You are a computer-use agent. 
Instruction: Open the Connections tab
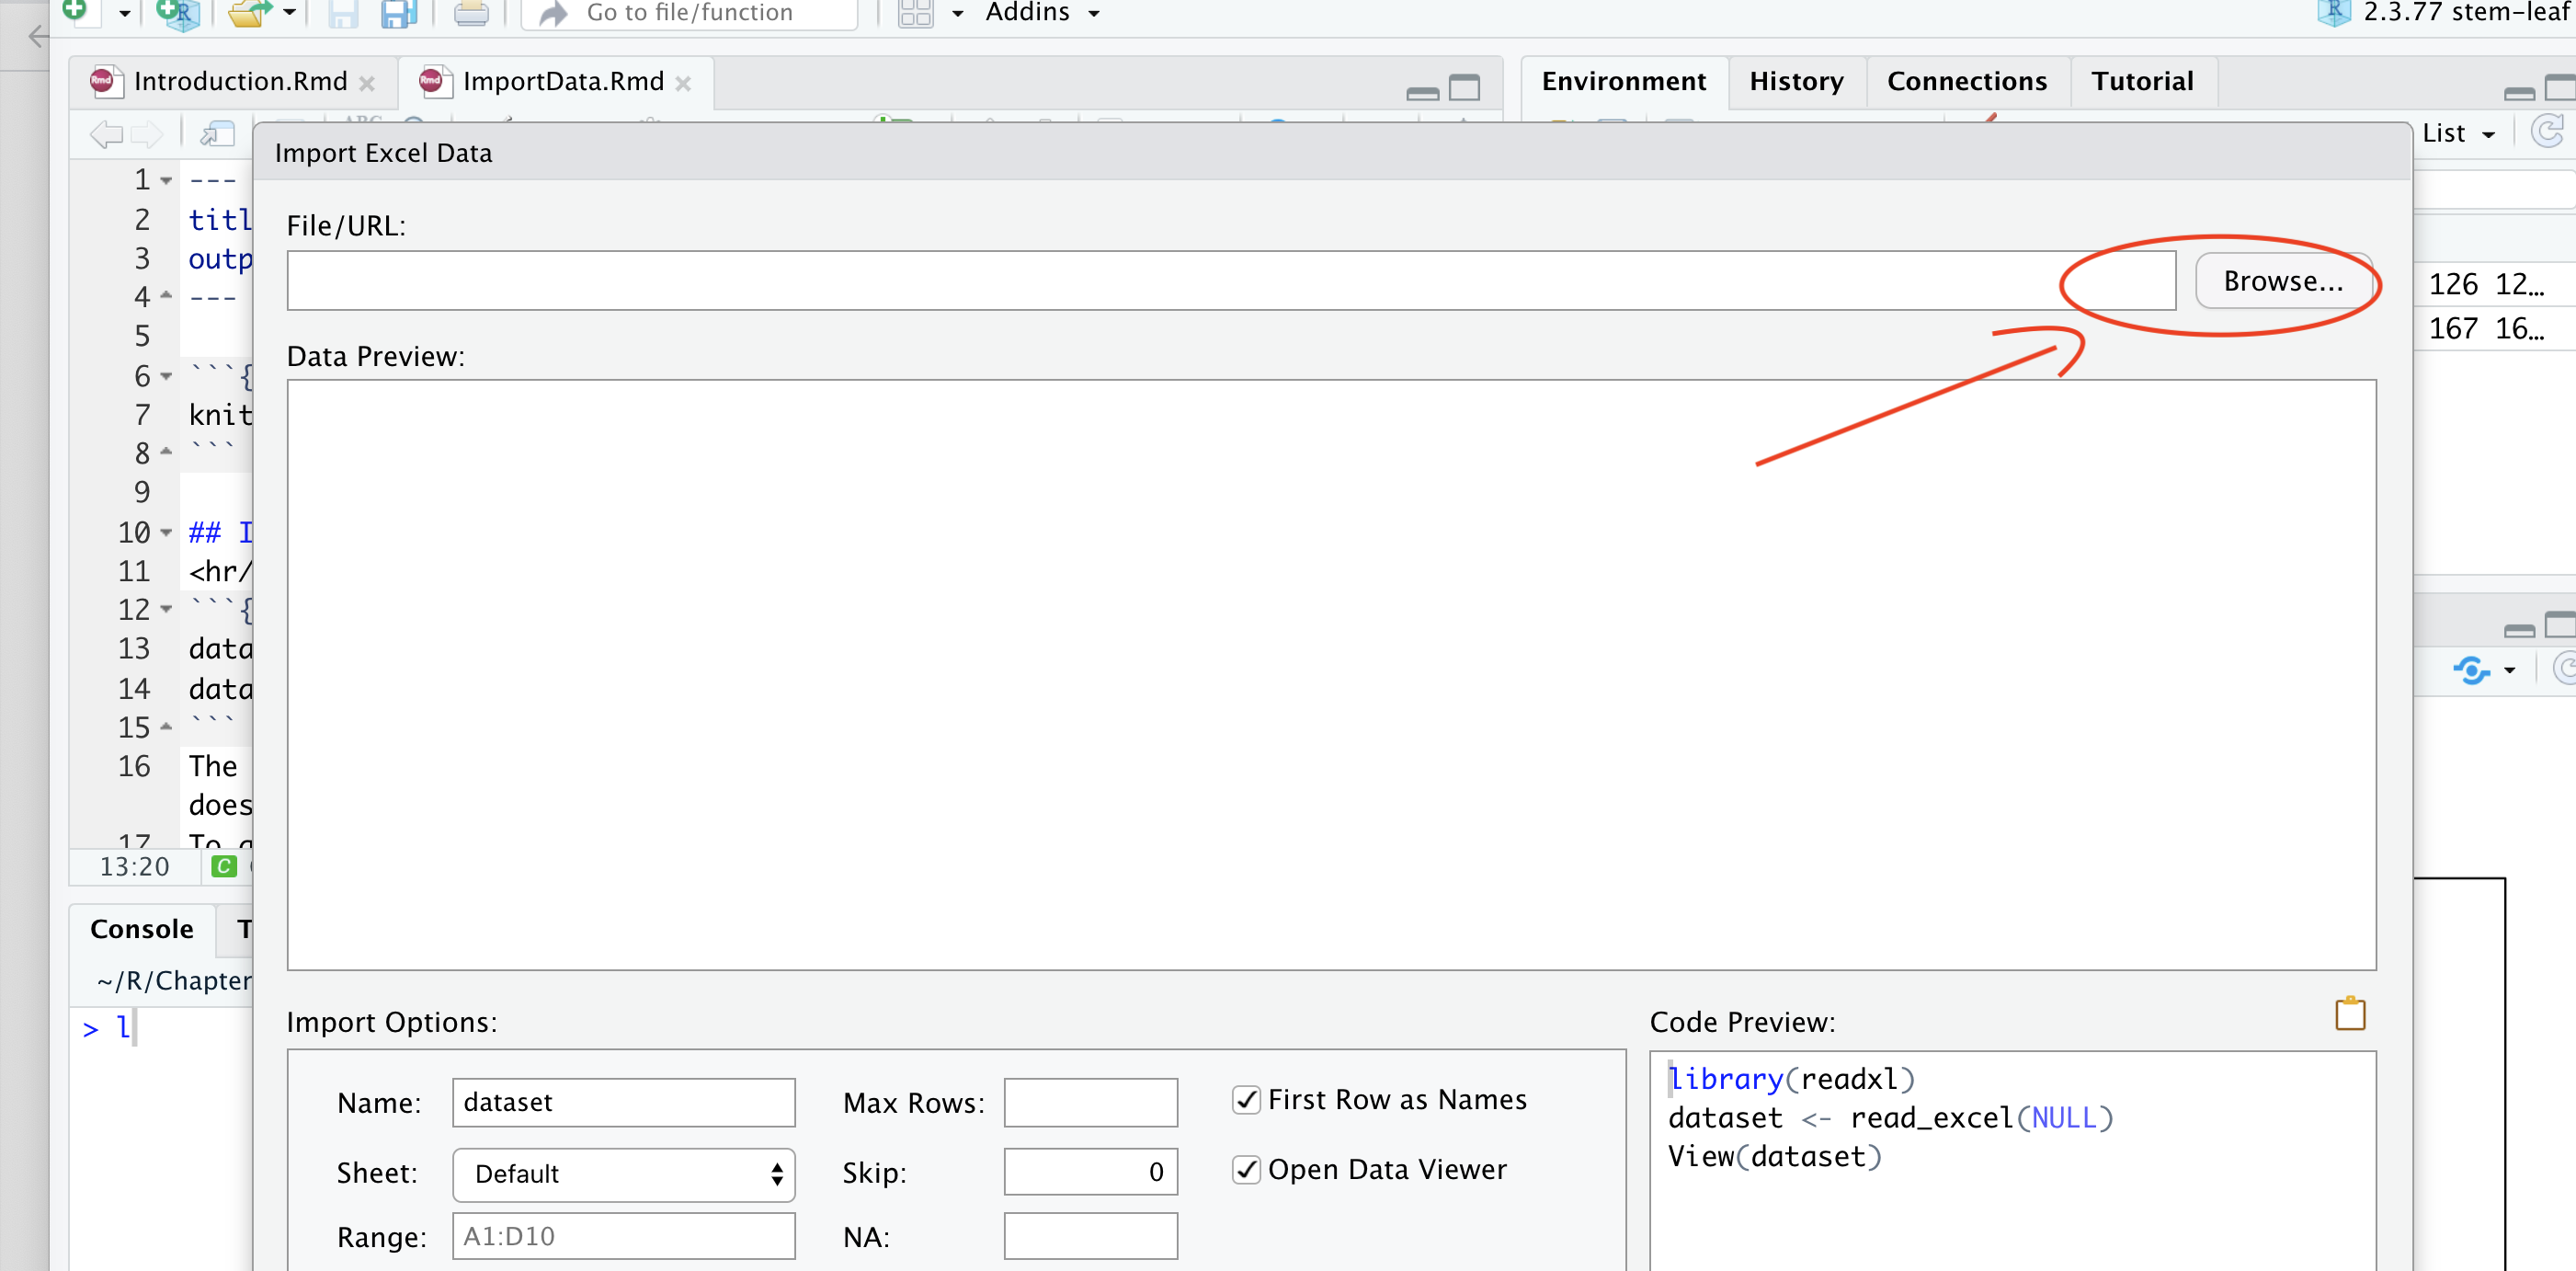[1966, 81]
